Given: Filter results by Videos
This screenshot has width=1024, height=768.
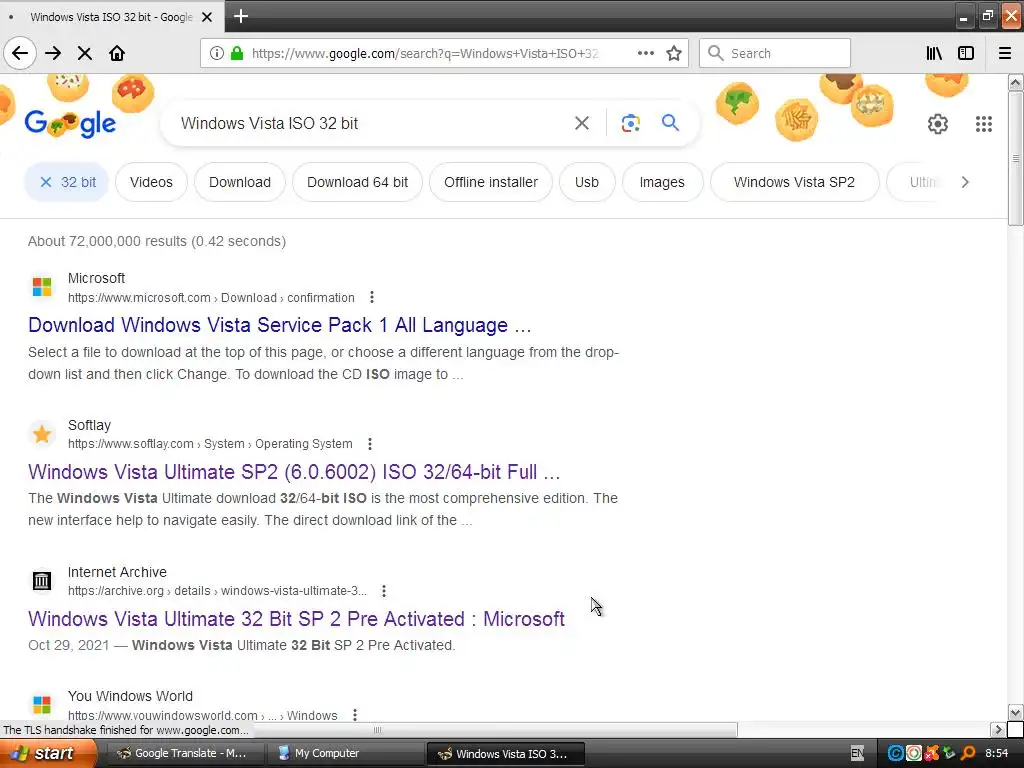Looking at the screenshot, I should [151, 182].
